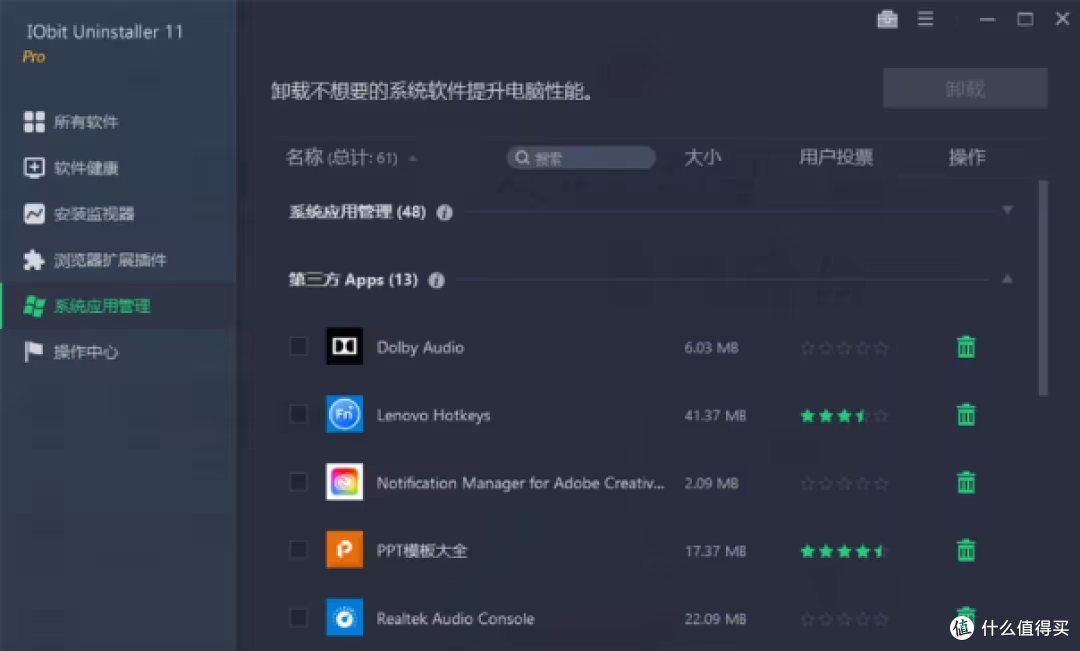The height and width of the screenshot is (651, 1080).
Task: Expand the 系统应用管理 (48) group arrow
Action: pyautogui.click(x=1007, y=210)
